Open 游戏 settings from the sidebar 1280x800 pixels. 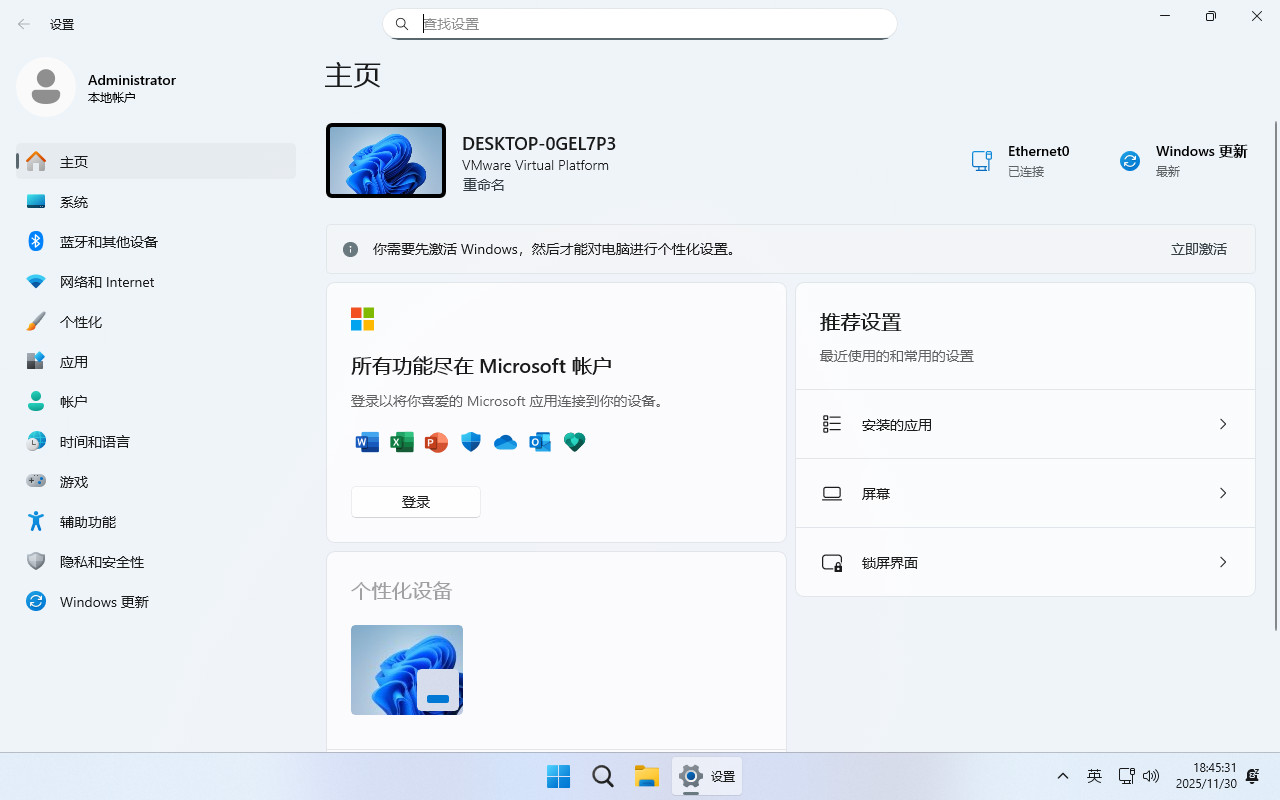click(x=36, y=481)
